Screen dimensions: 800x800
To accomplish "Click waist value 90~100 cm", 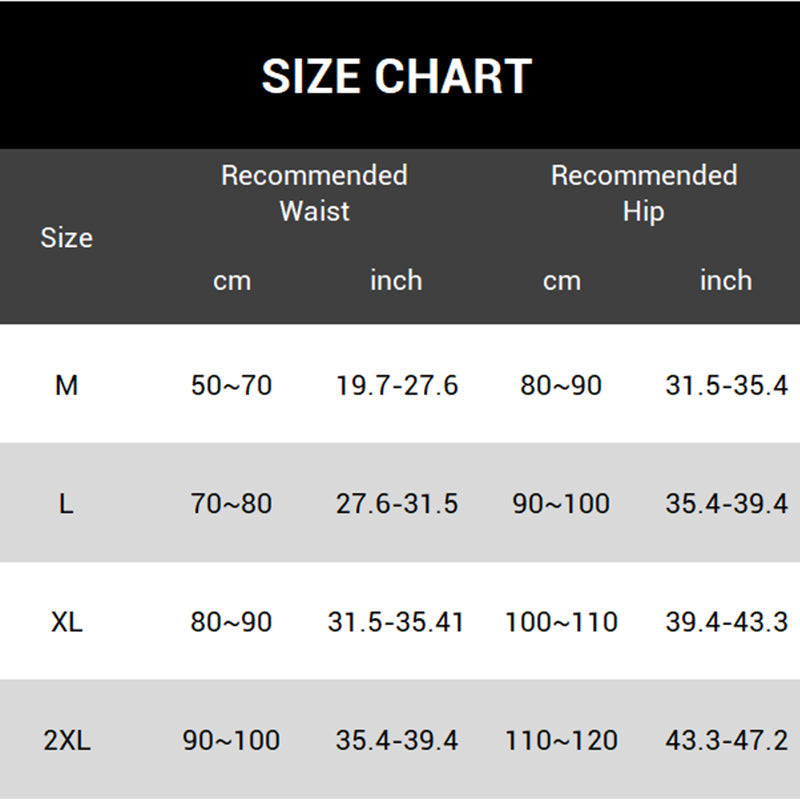I will pyautogui.click(x=231, y=741).
